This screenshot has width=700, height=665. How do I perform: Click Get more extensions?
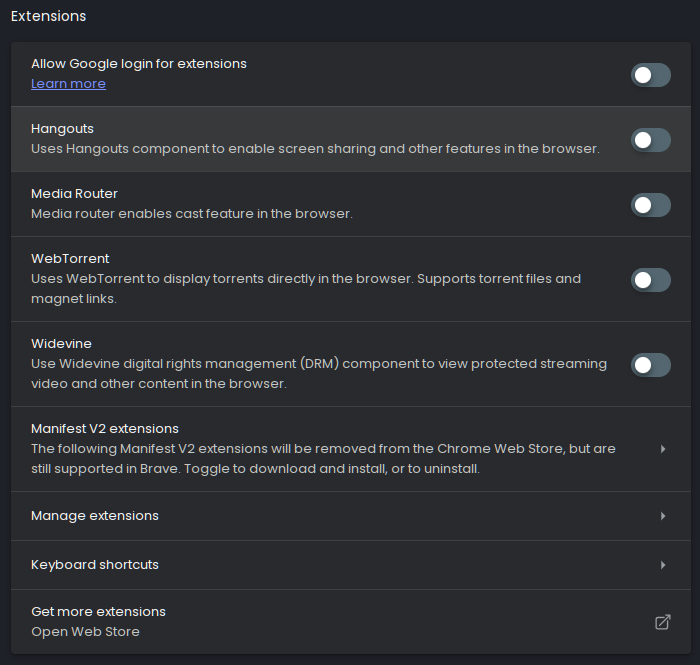click(x=98, y=611)
